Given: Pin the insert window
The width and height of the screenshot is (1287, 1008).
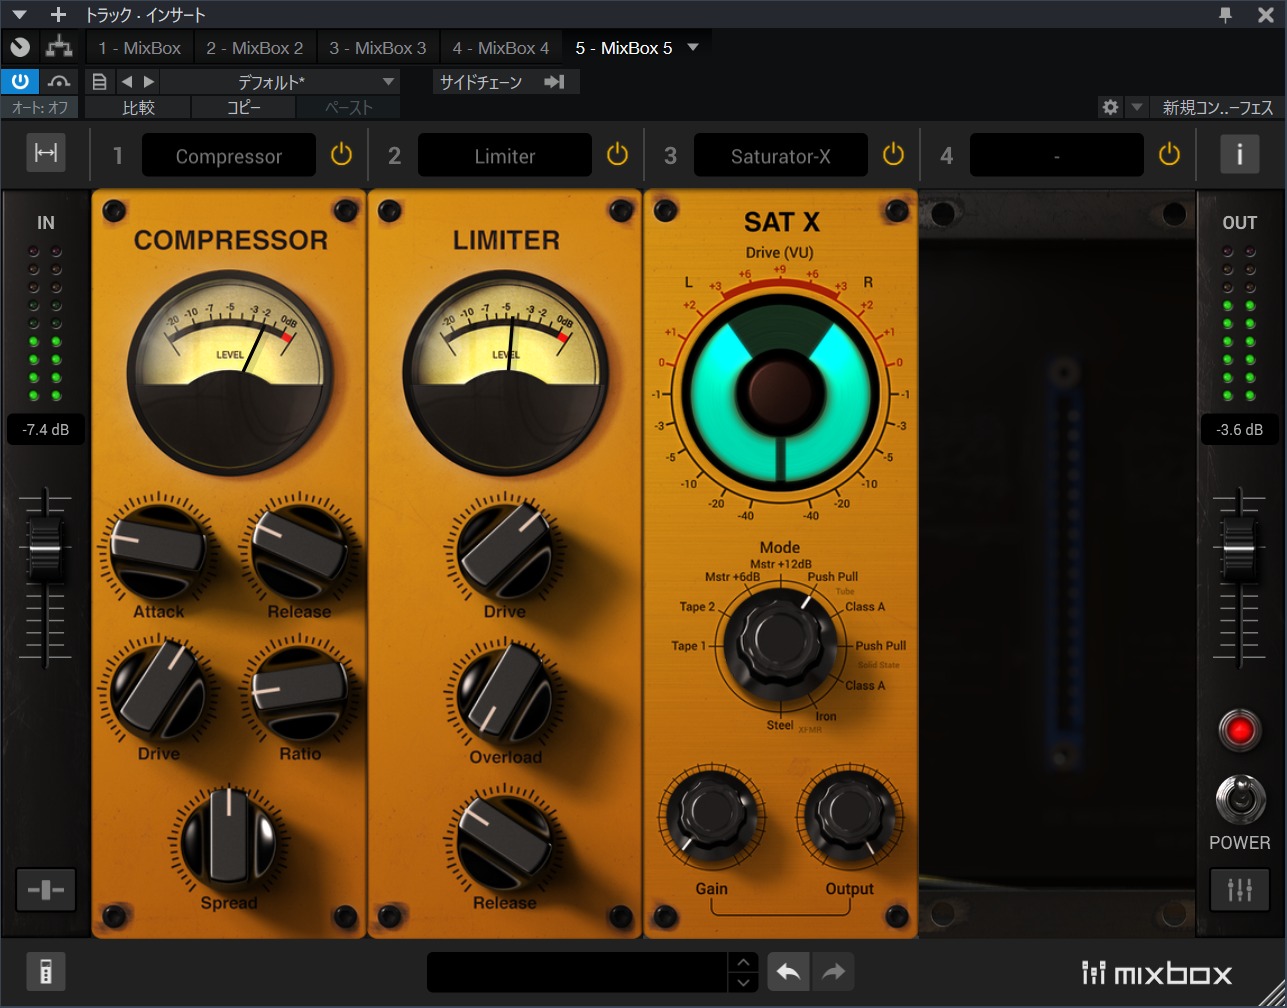Looking at the screenshot, I should (x=1226, y=14).
